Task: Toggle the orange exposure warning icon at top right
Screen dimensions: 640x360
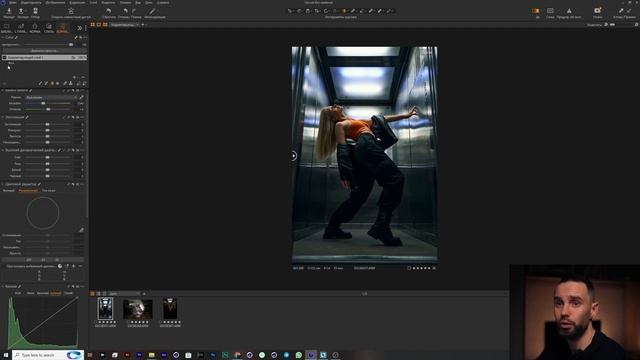Action: pos(536,11)
